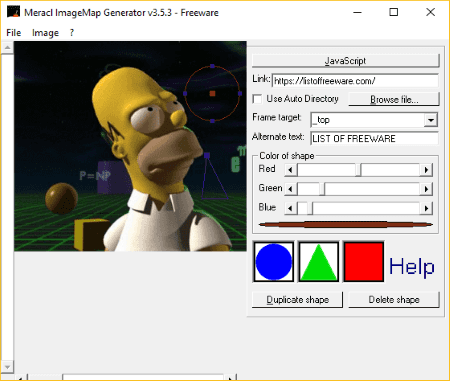Maximize the ImageMap Generator window

point(394,13)
